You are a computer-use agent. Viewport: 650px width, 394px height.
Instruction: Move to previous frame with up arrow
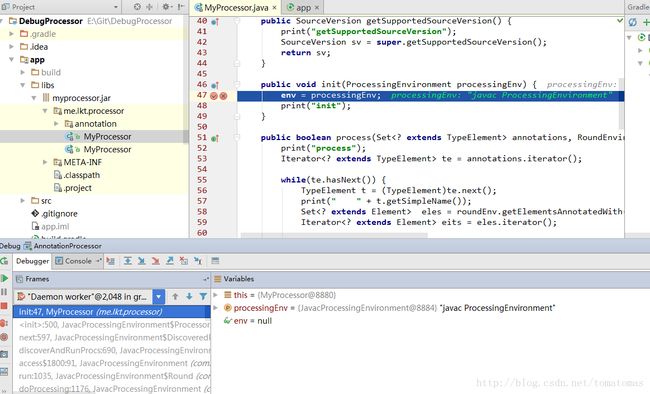pyautogui.click(x=175, y=297)
